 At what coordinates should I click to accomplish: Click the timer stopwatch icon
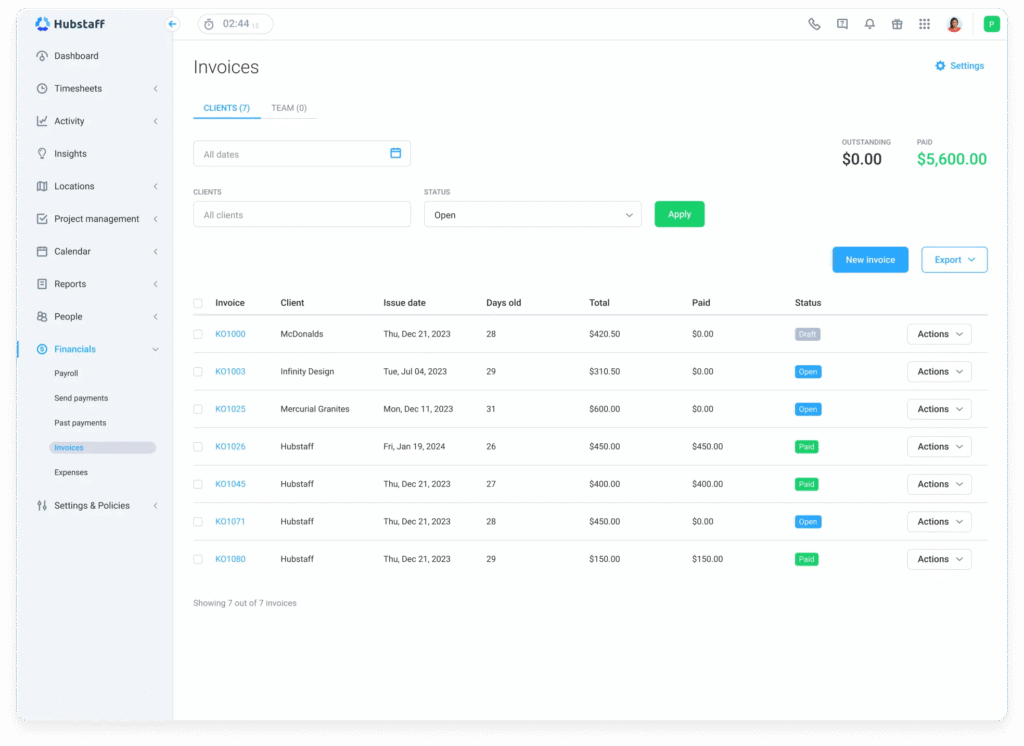coord(209,24)
